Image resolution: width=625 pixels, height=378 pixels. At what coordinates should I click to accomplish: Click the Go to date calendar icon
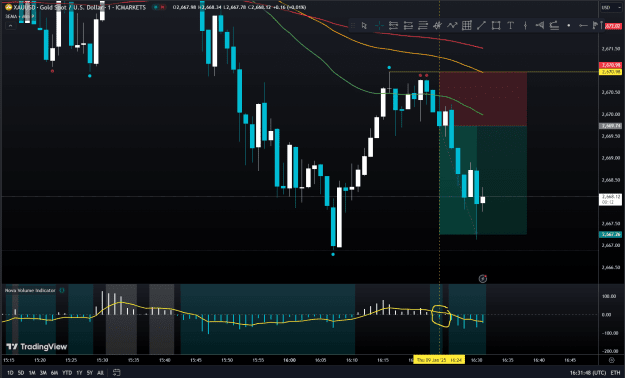point(116,372)
